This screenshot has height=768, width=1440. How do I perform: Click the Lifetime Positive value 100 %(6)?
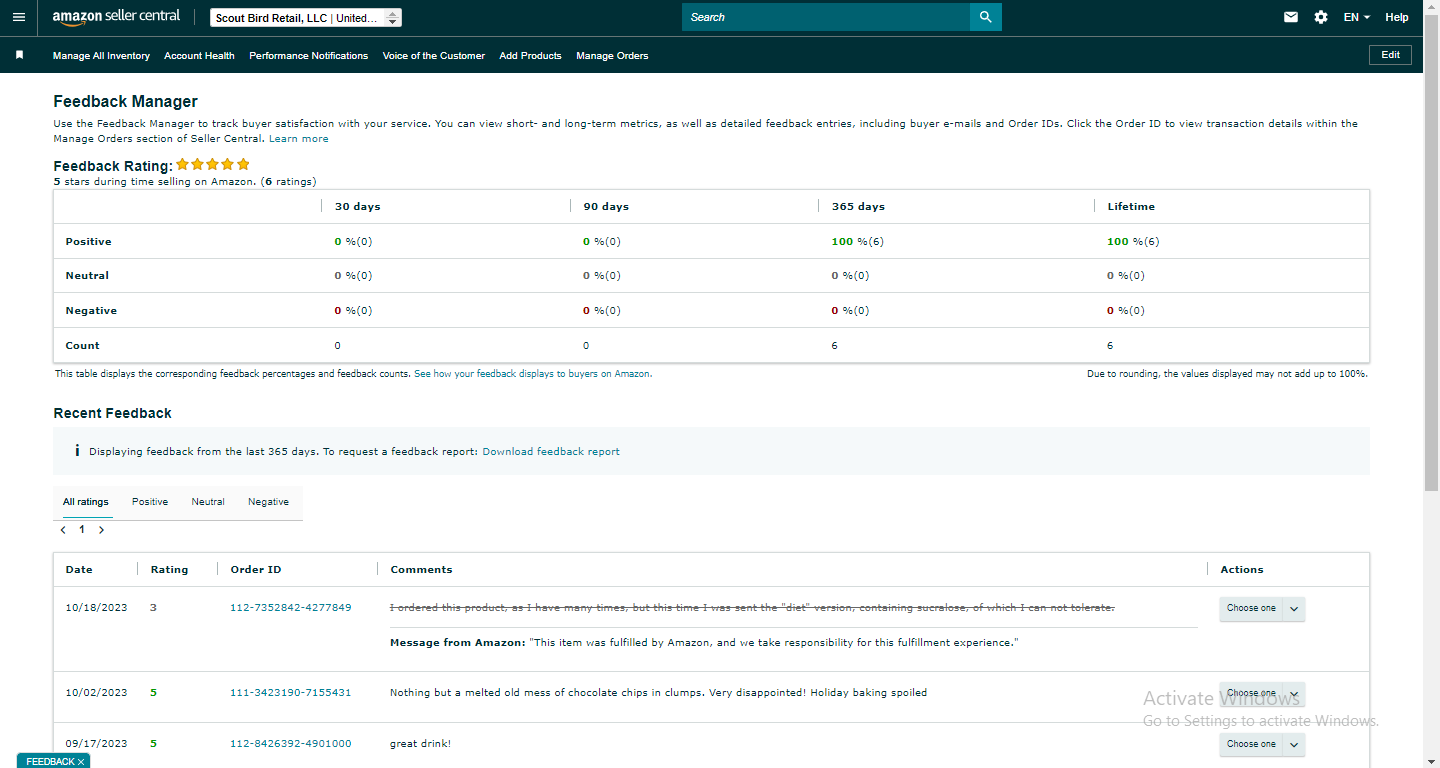pyautogui.click(x=1133, y=242)
